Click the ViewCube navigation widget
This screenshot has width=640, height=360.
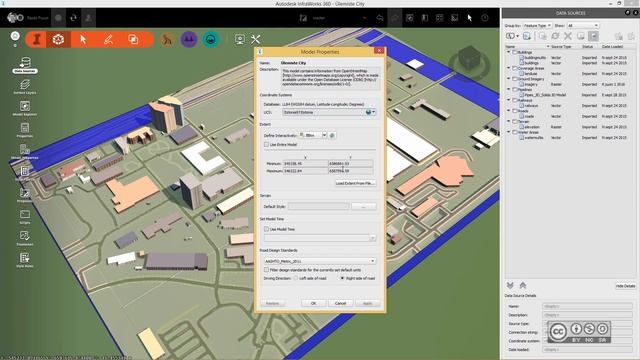tap(469, 62)
